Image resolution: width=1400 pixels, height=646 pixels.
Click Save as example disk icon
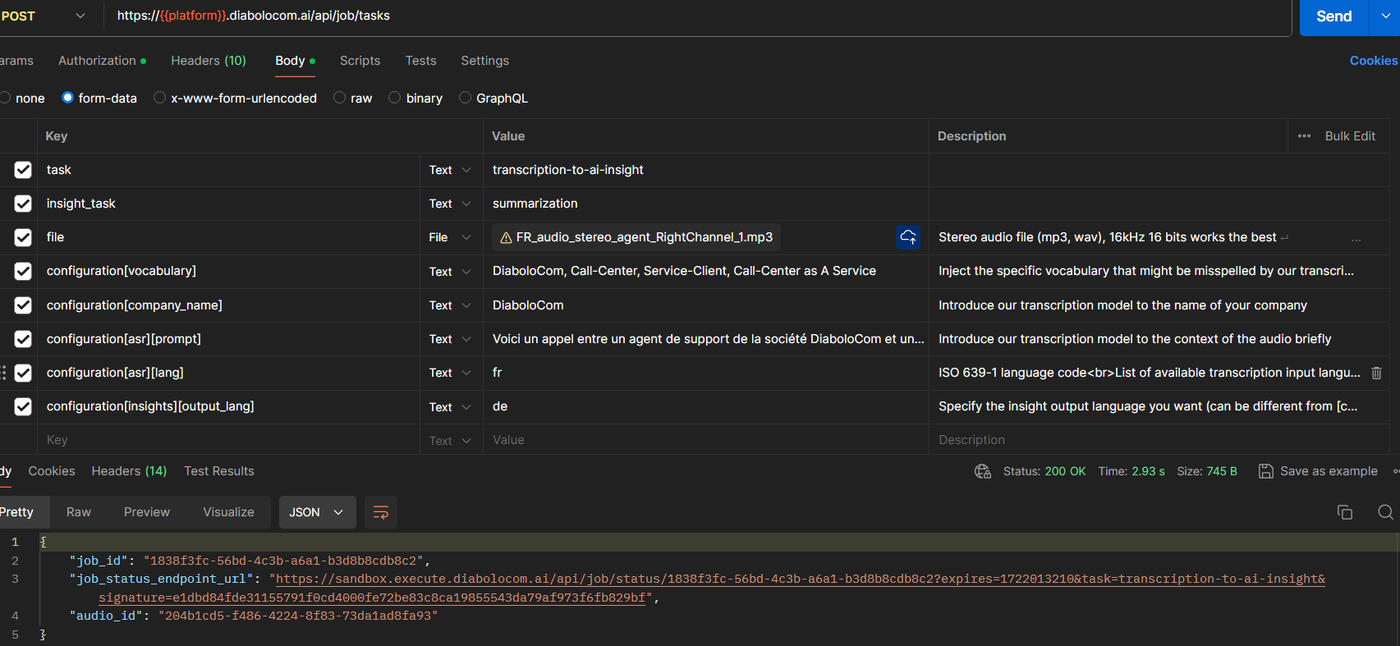(x=1266, y=471)
